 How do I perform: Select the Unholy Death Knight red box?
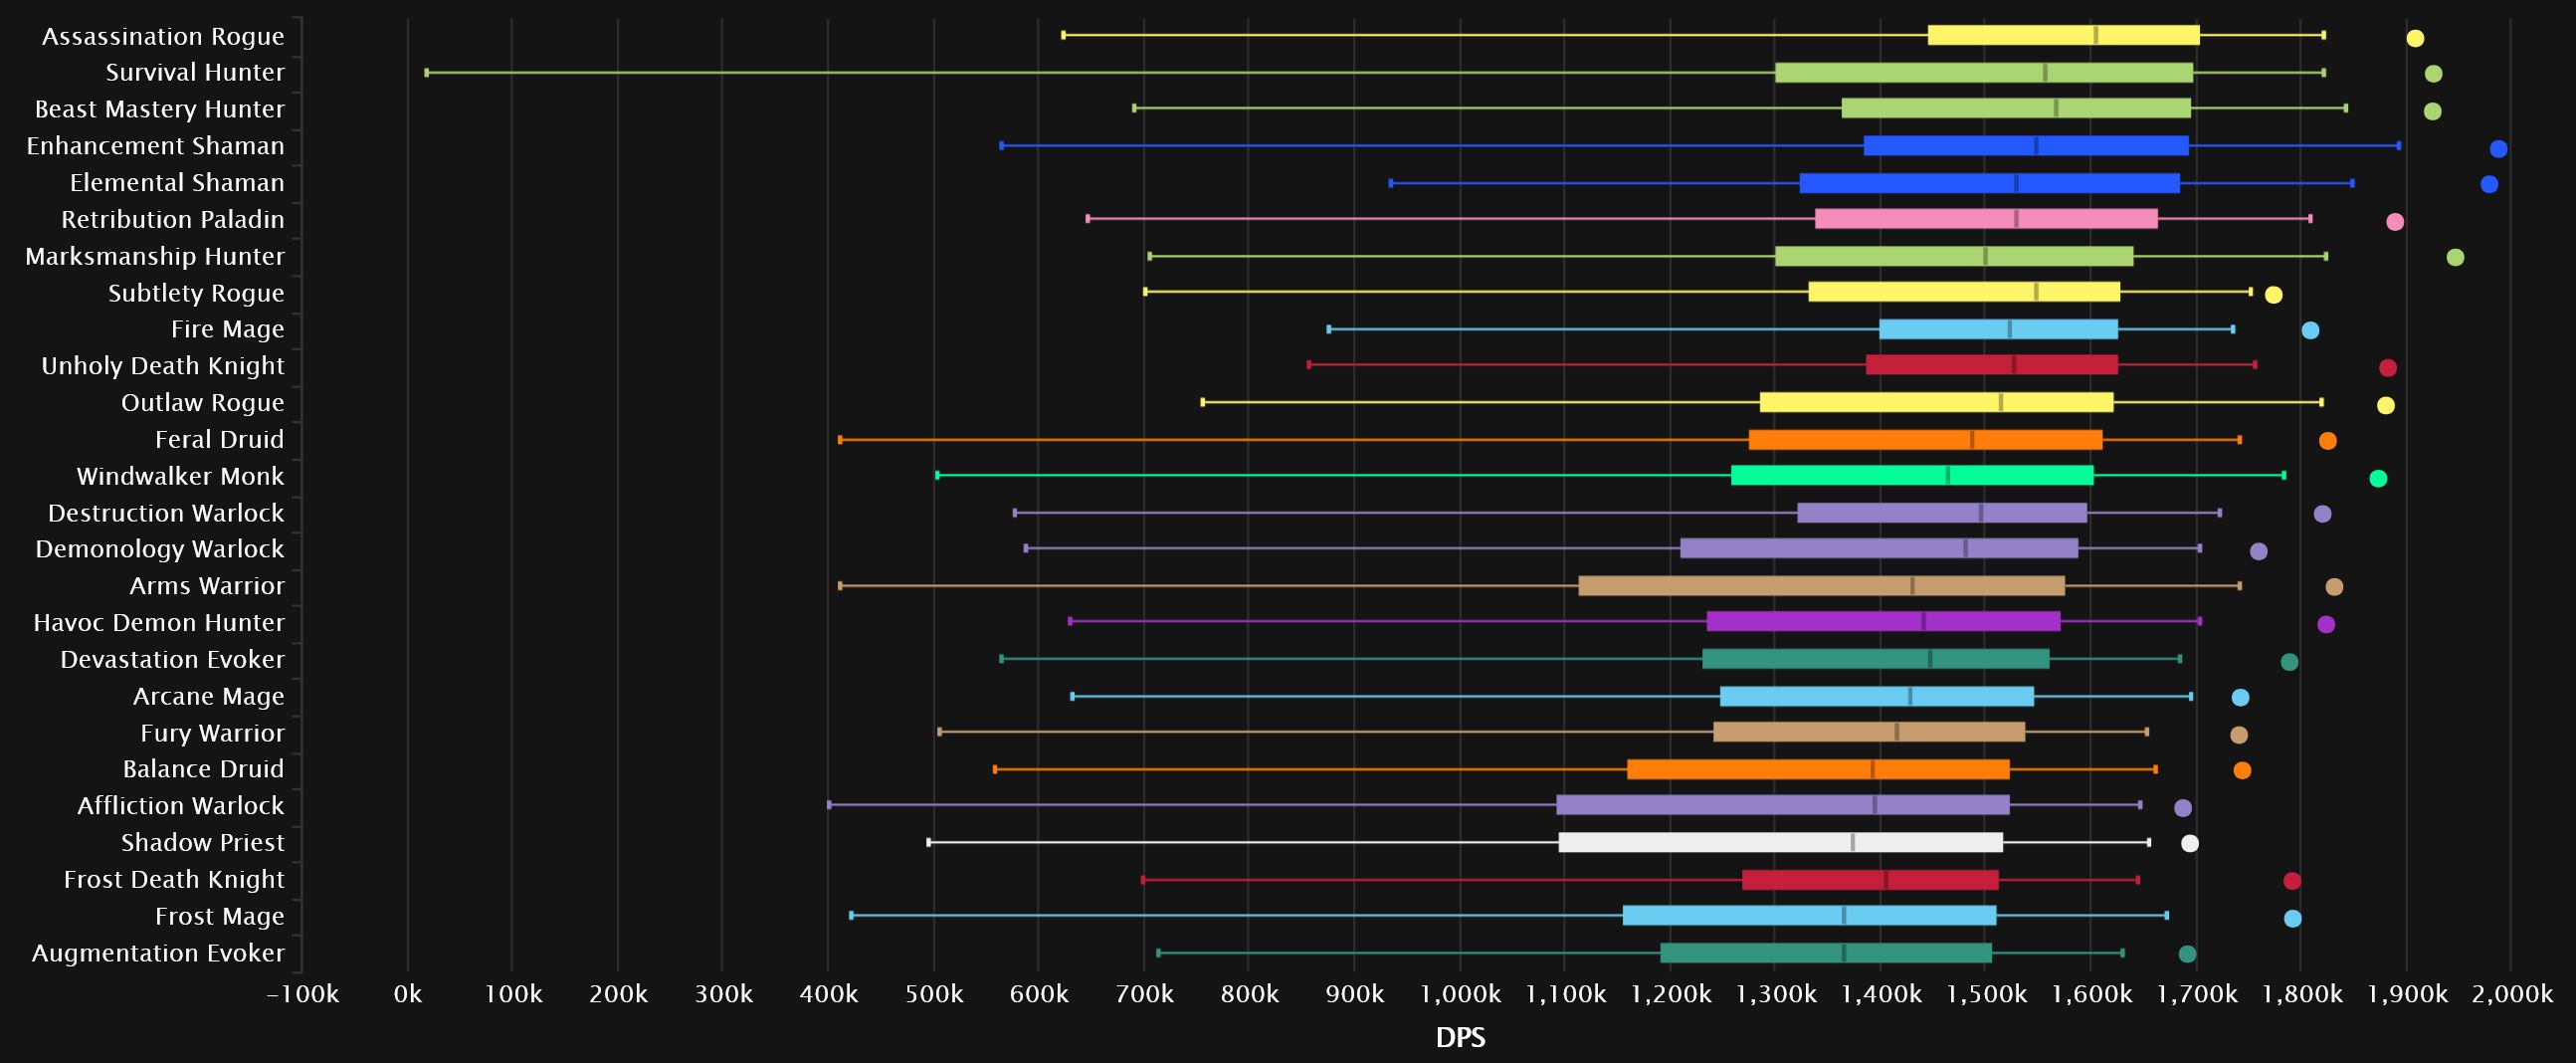[1991, 366]
